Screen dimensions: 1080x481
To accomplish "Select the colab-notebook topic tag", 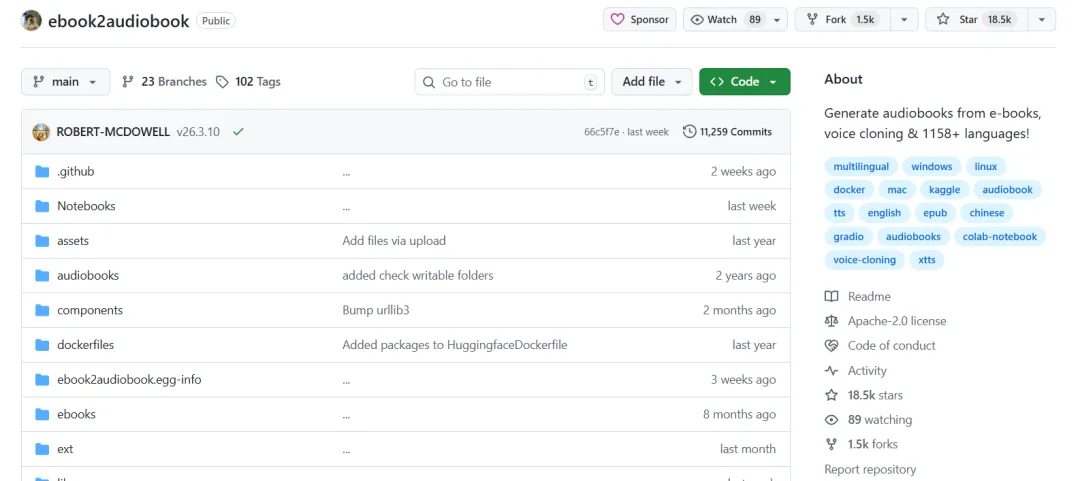I will [x=1000, y=236].
